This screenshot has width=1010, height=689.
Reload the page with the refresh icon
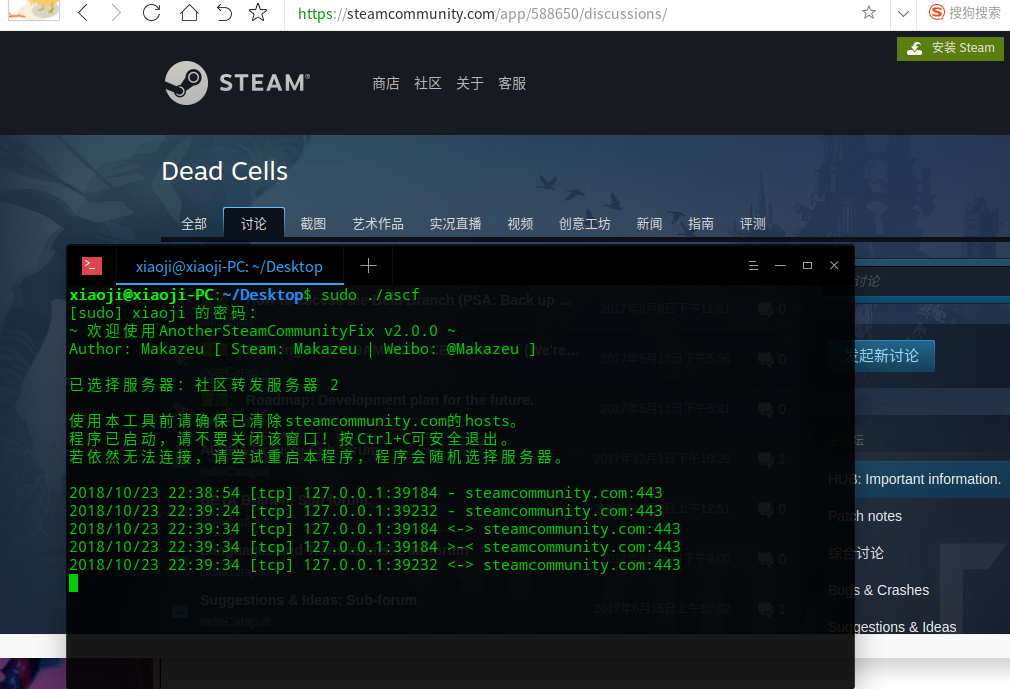click(151, 12)
